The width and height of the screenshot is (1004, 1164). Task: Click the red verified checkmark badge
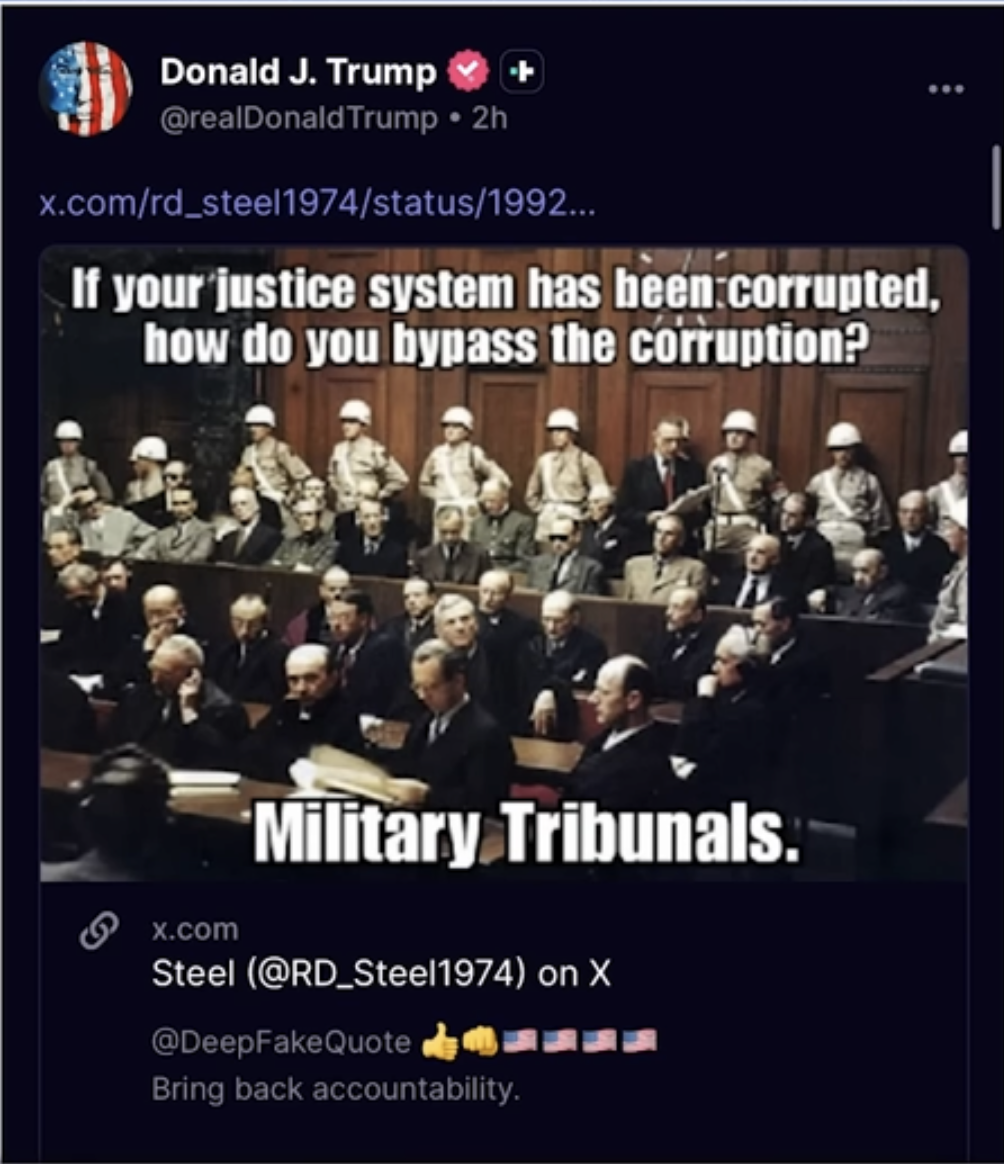coord(469,71)
